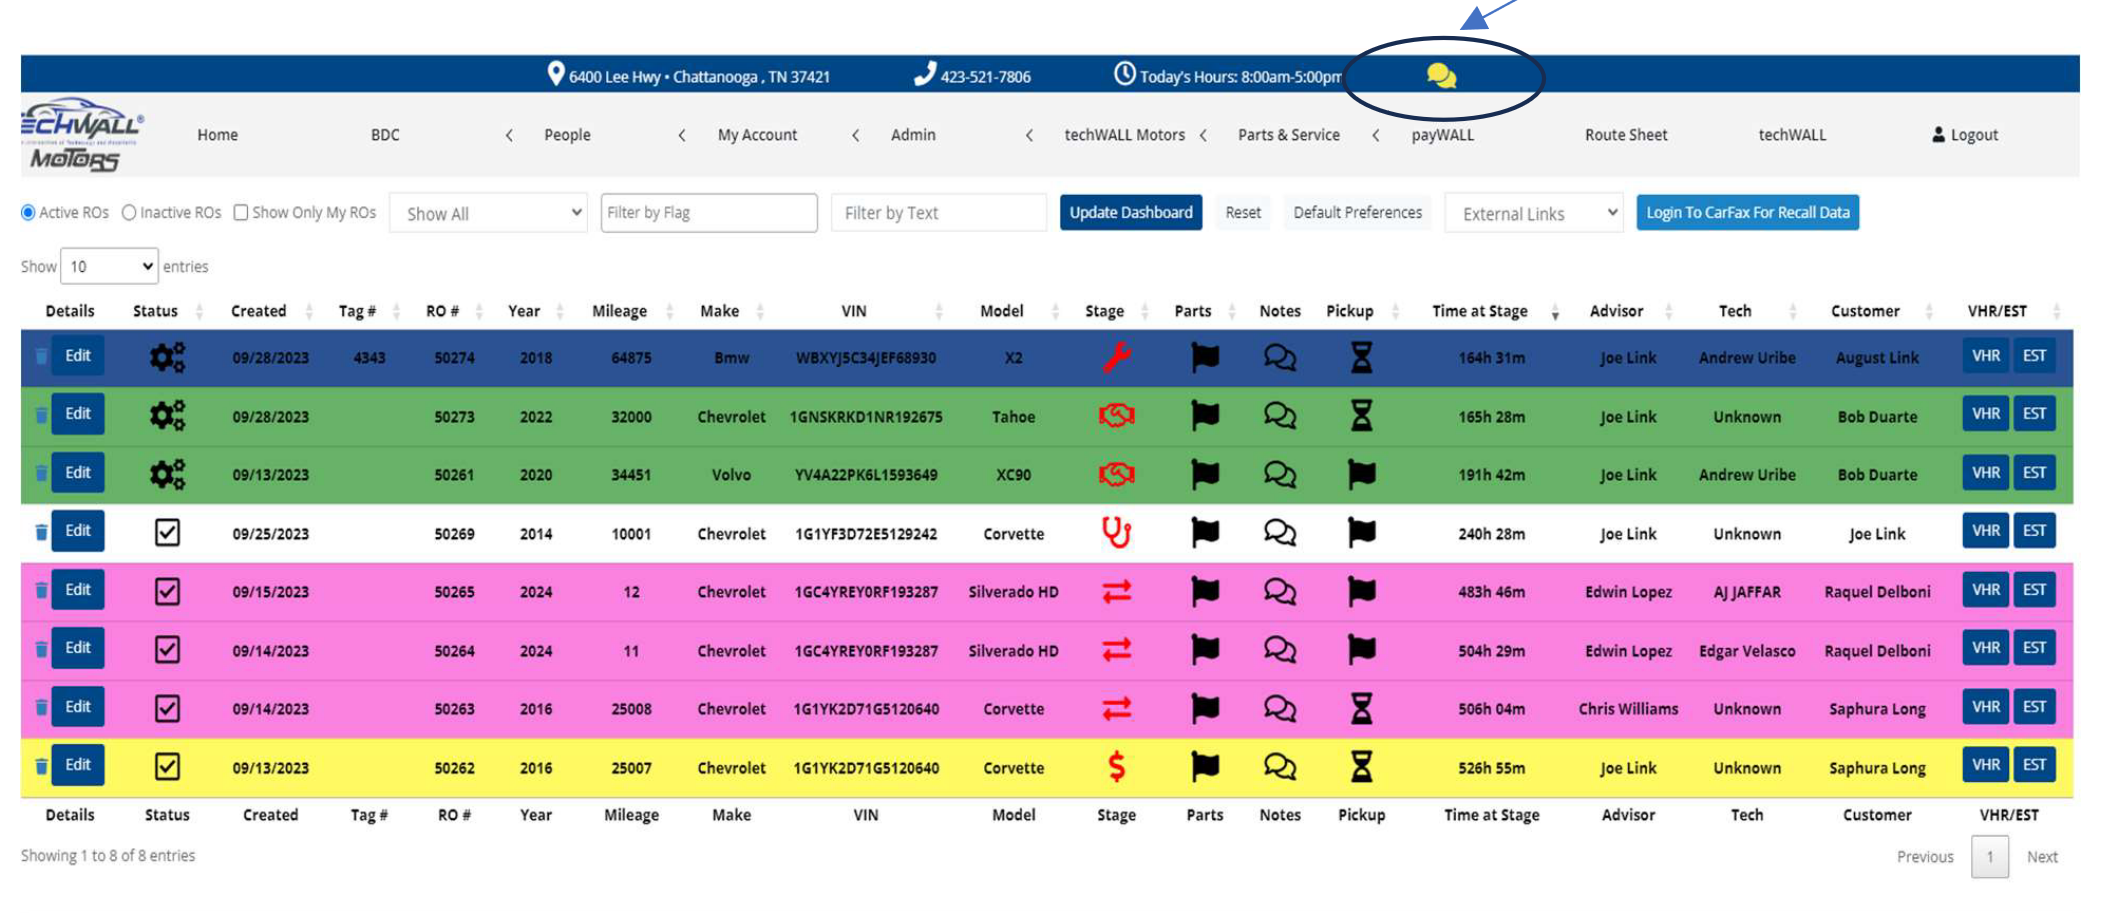Click the Filter by Text field

[x=938, y=213]
